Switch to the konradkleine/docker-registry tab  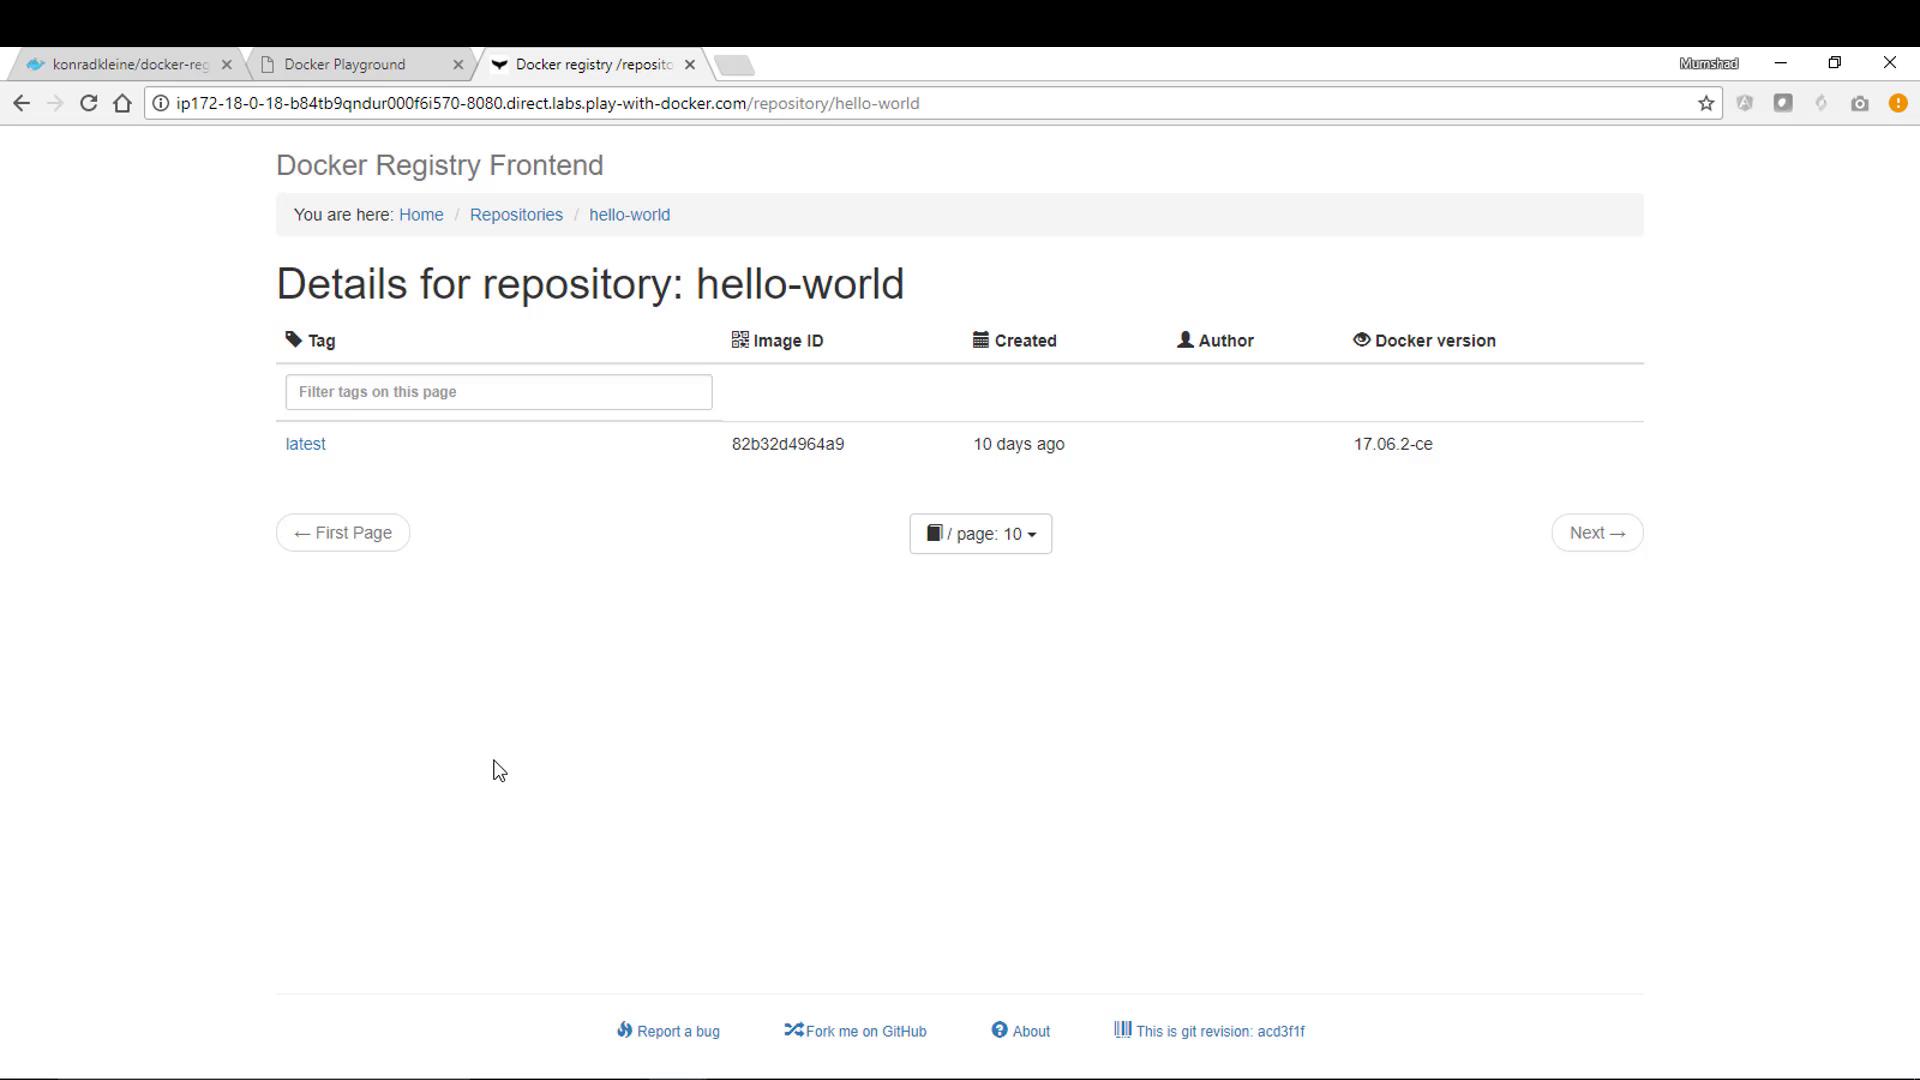(128, 64)
